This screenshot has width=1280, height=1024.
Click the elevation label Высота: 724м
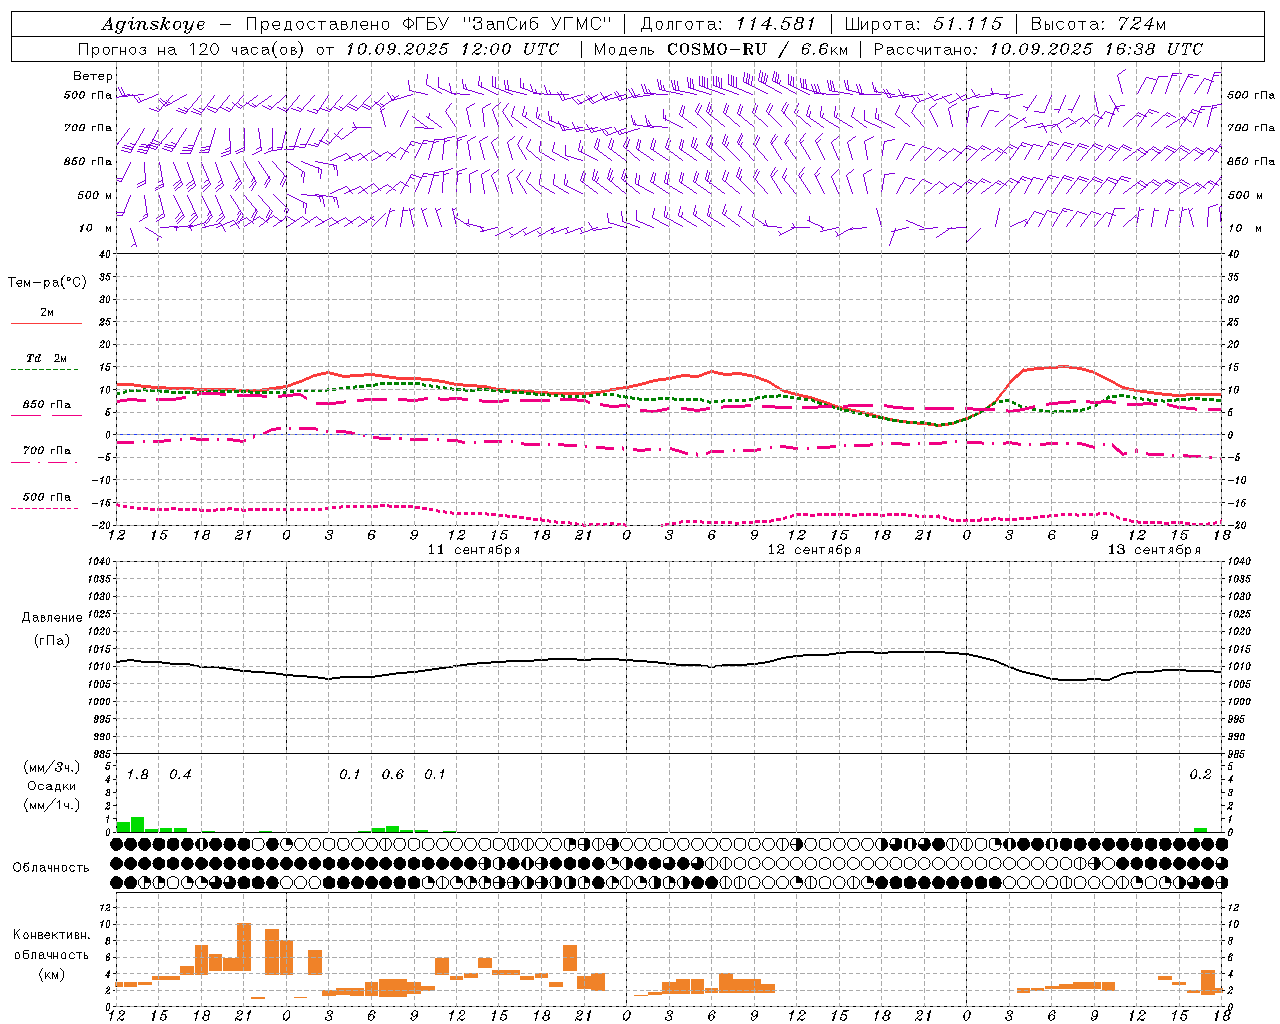tap(1098, 24)
